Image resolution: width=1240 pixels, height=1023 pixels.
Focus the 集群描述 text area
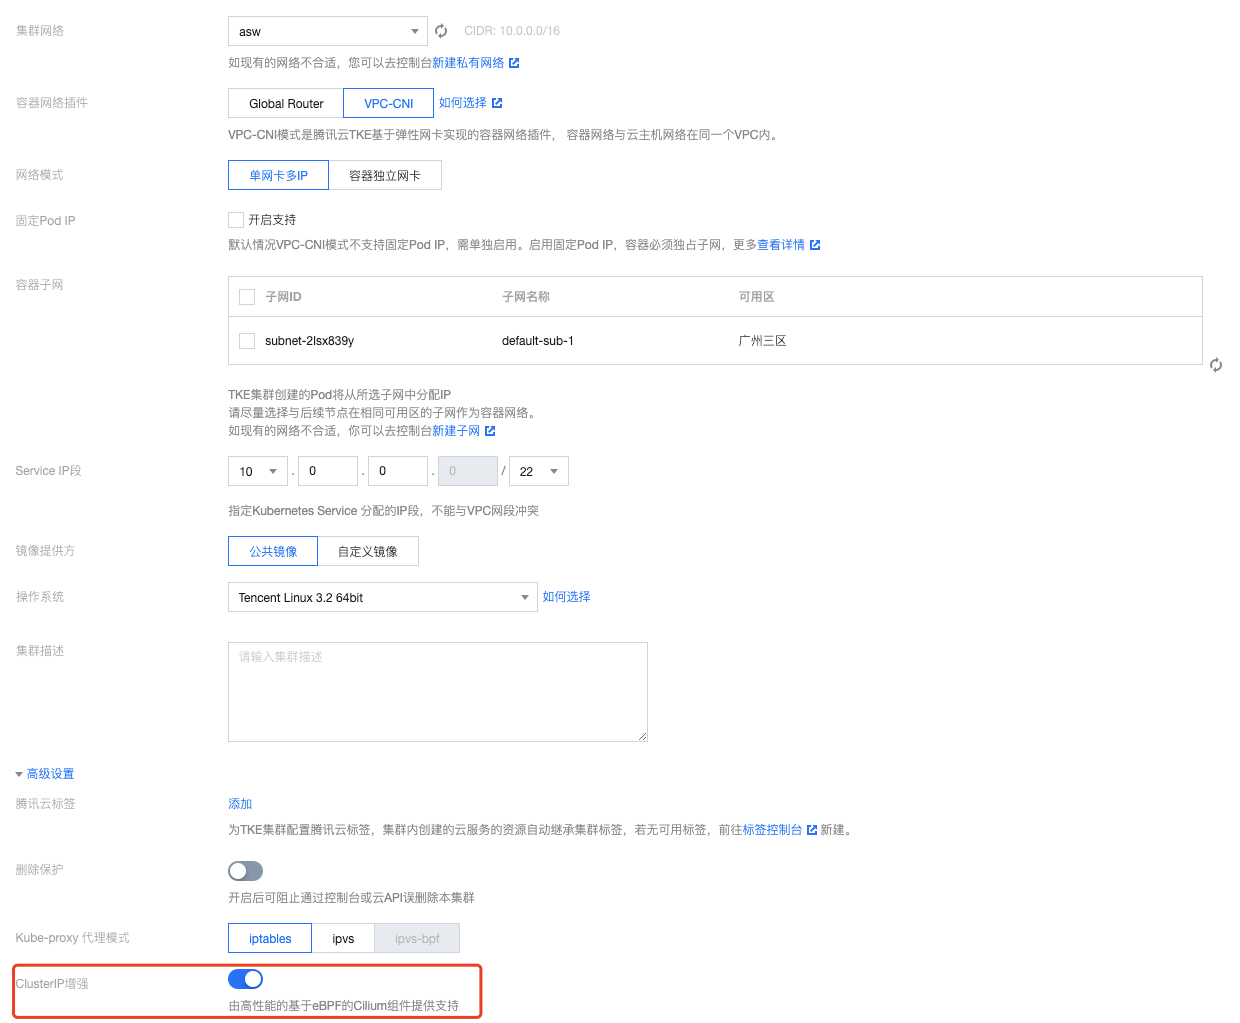tap(438, 692)
